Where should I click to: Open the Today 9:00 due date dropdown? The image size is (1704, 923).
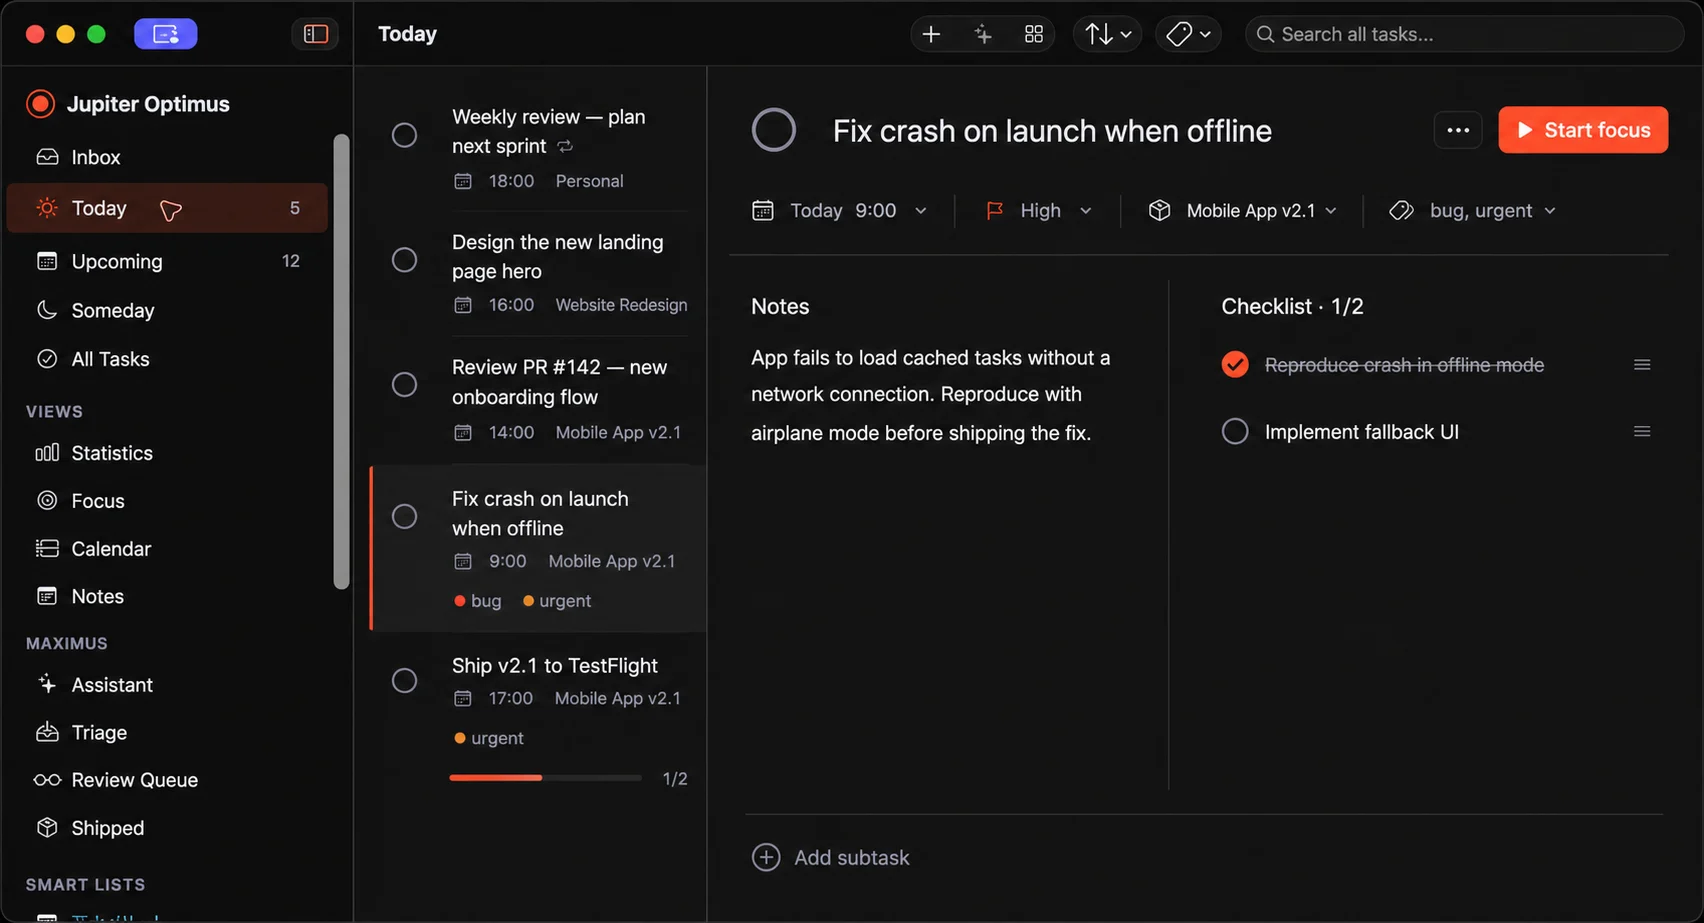pyautogui.click(x=840, y=211)
